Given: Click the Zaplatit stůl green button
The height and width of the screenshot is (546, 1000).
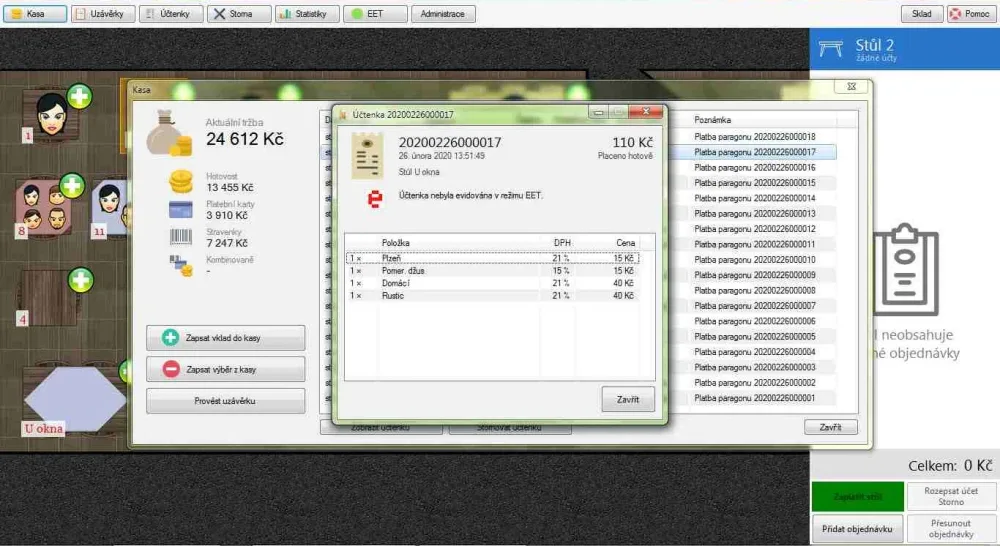Looking at the screenshot, I should (858, 496).
